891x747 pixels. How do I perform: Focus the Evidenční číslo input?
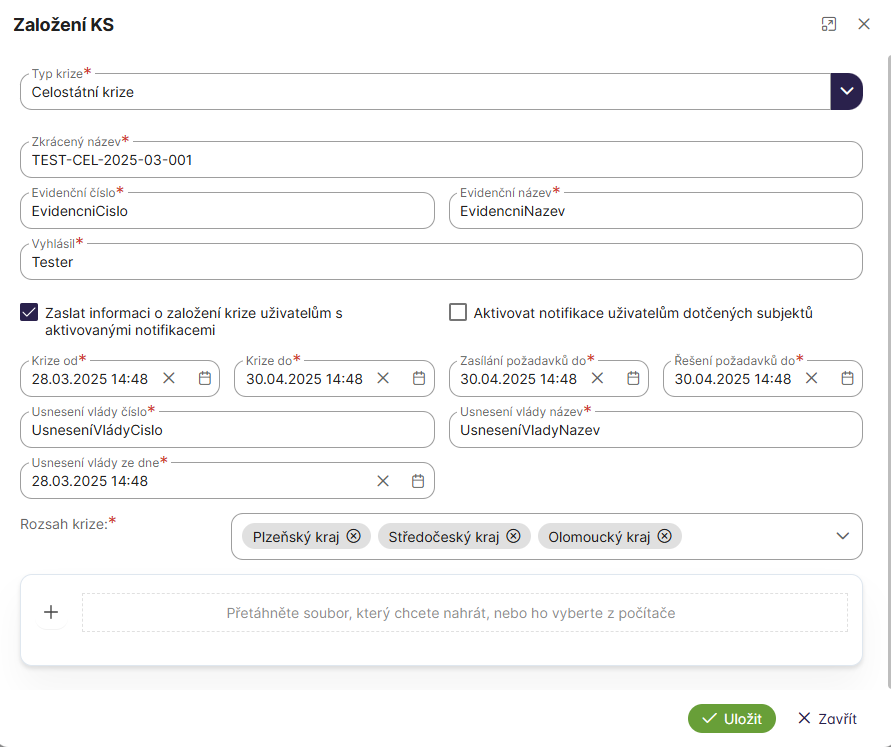coord(227,211)
